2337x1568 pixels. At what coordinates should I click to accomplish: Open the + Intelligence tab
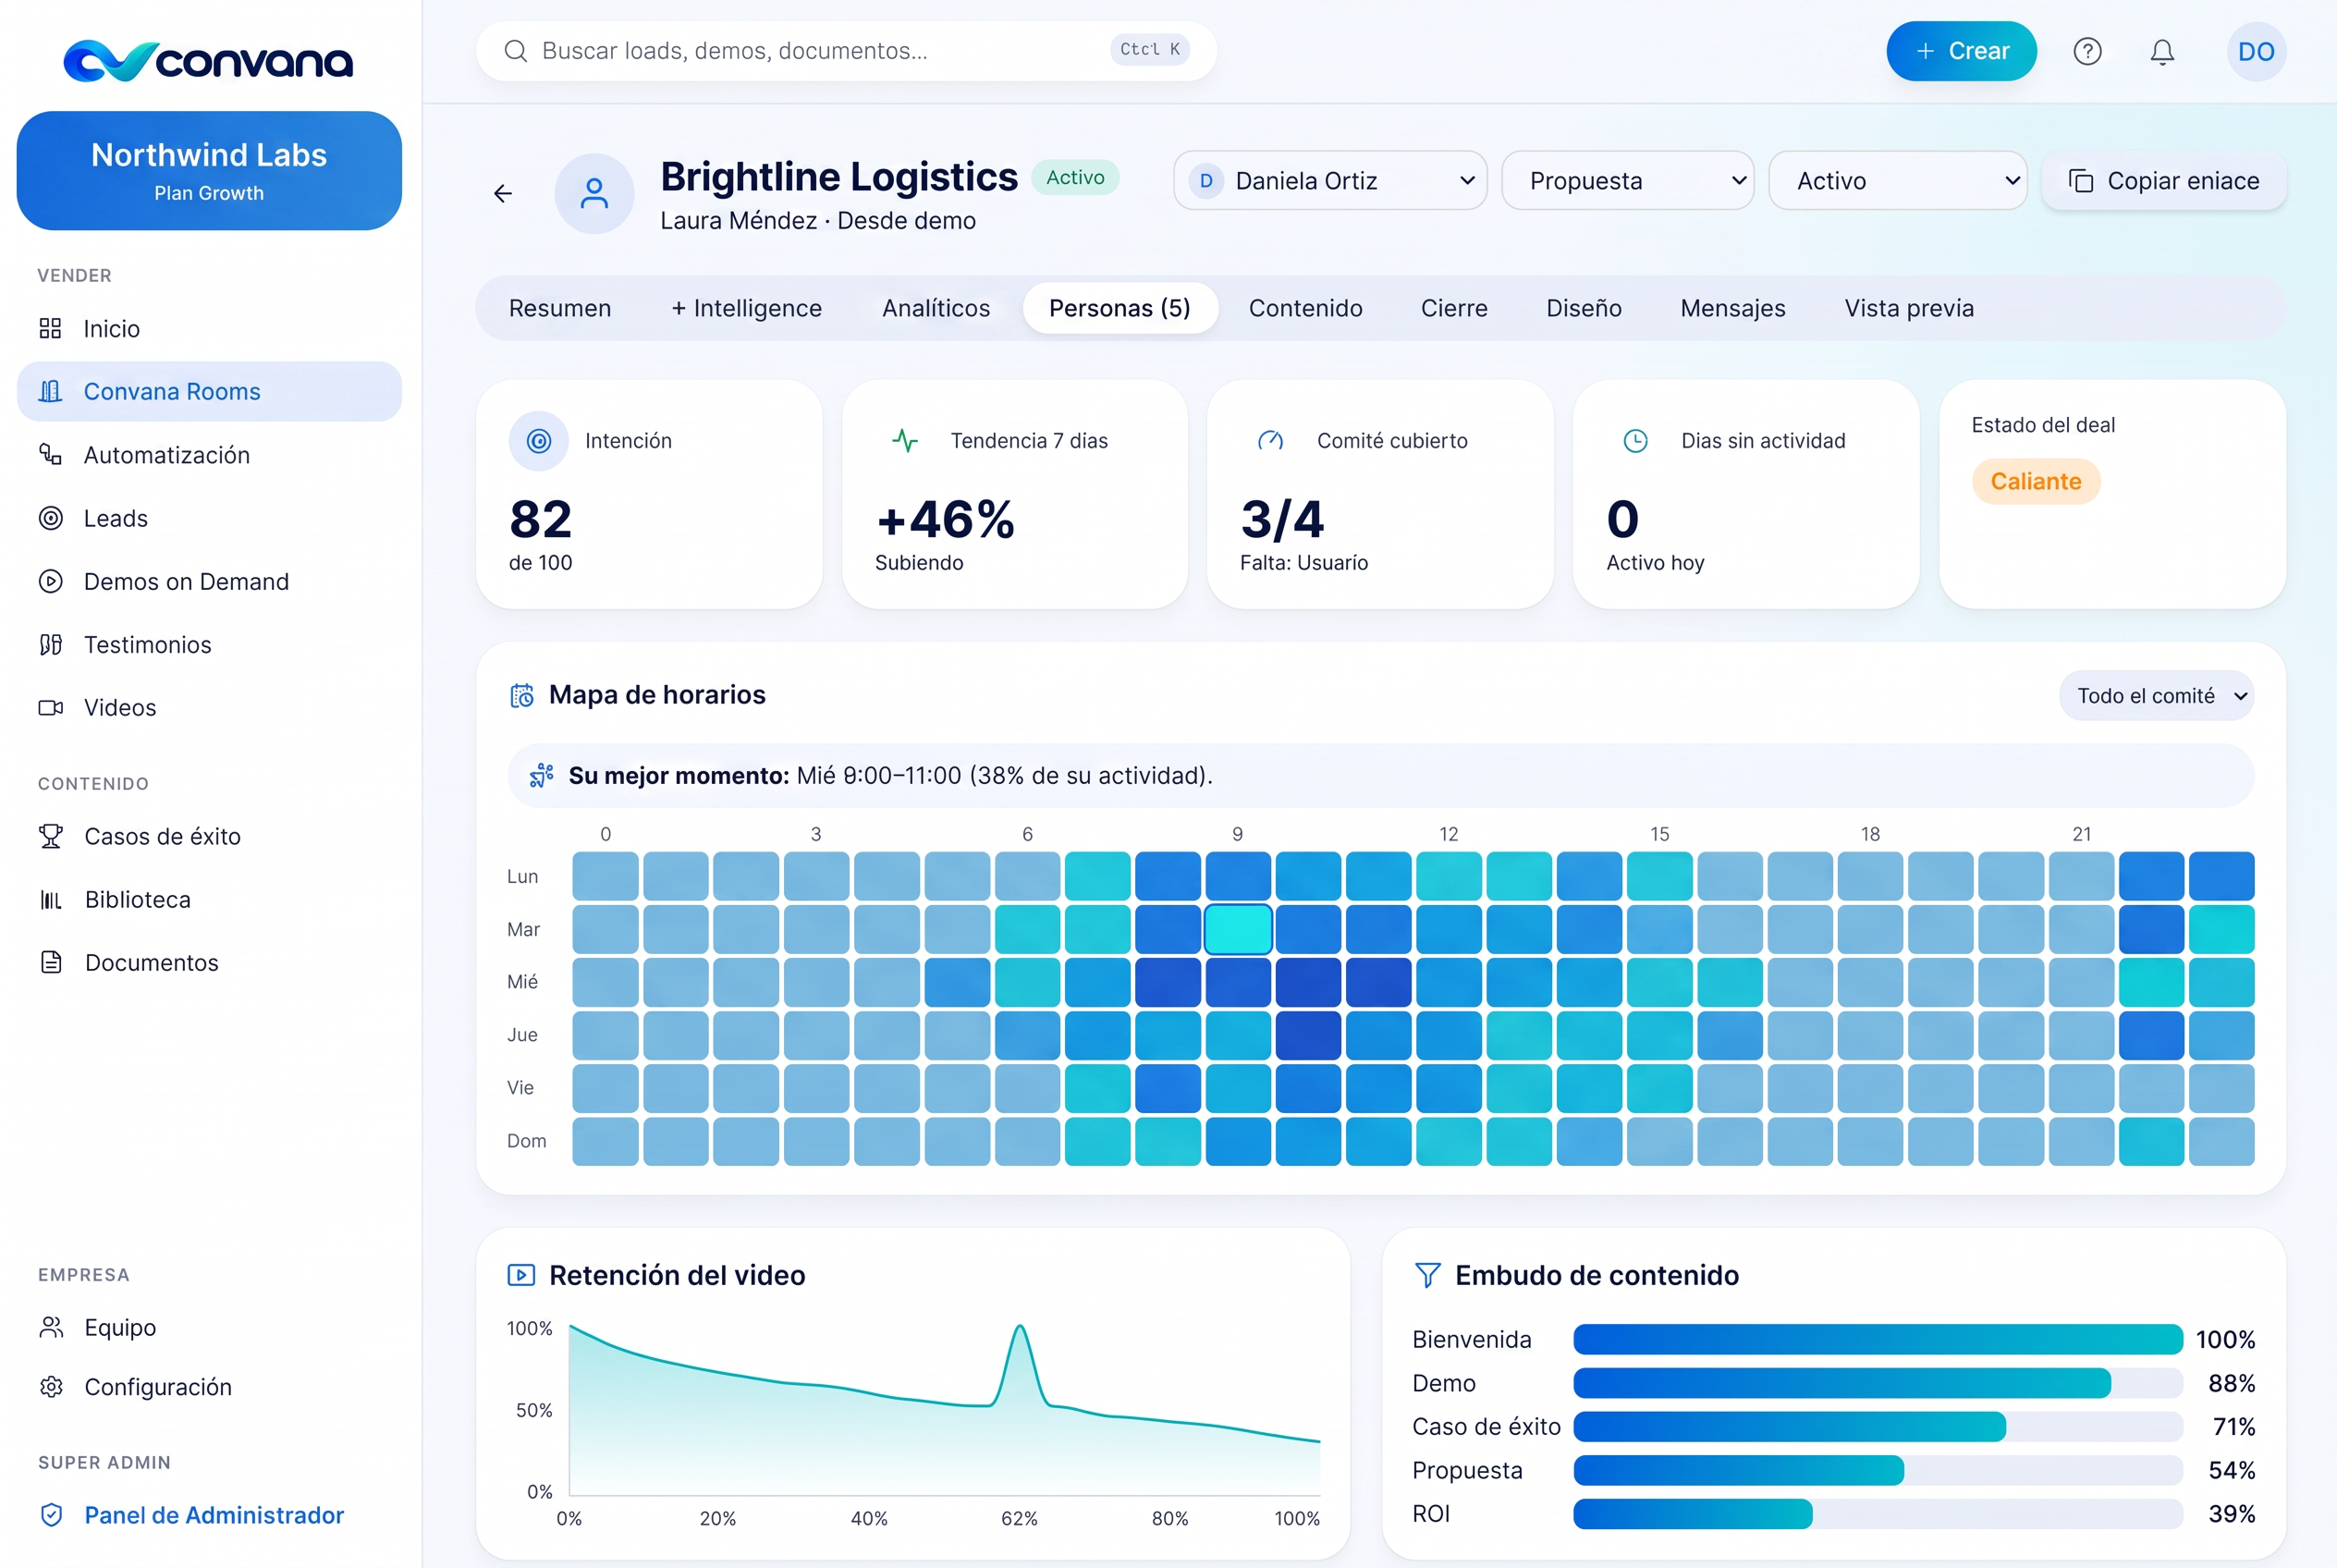pos(746,308)
